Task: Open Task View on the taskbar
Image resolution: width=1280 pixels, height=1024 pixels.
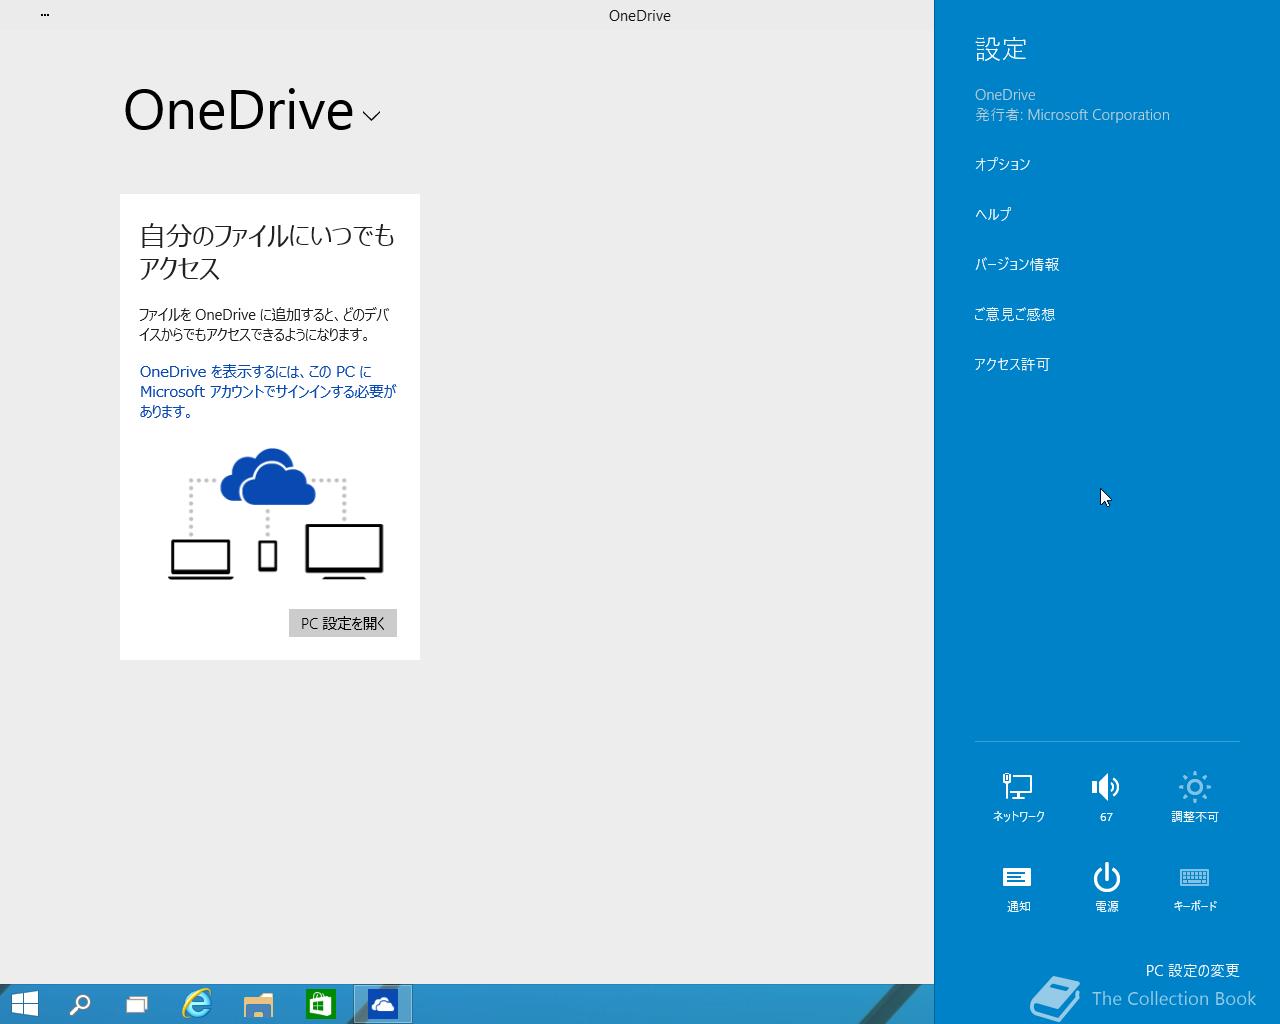Action: coord(137,1004)
